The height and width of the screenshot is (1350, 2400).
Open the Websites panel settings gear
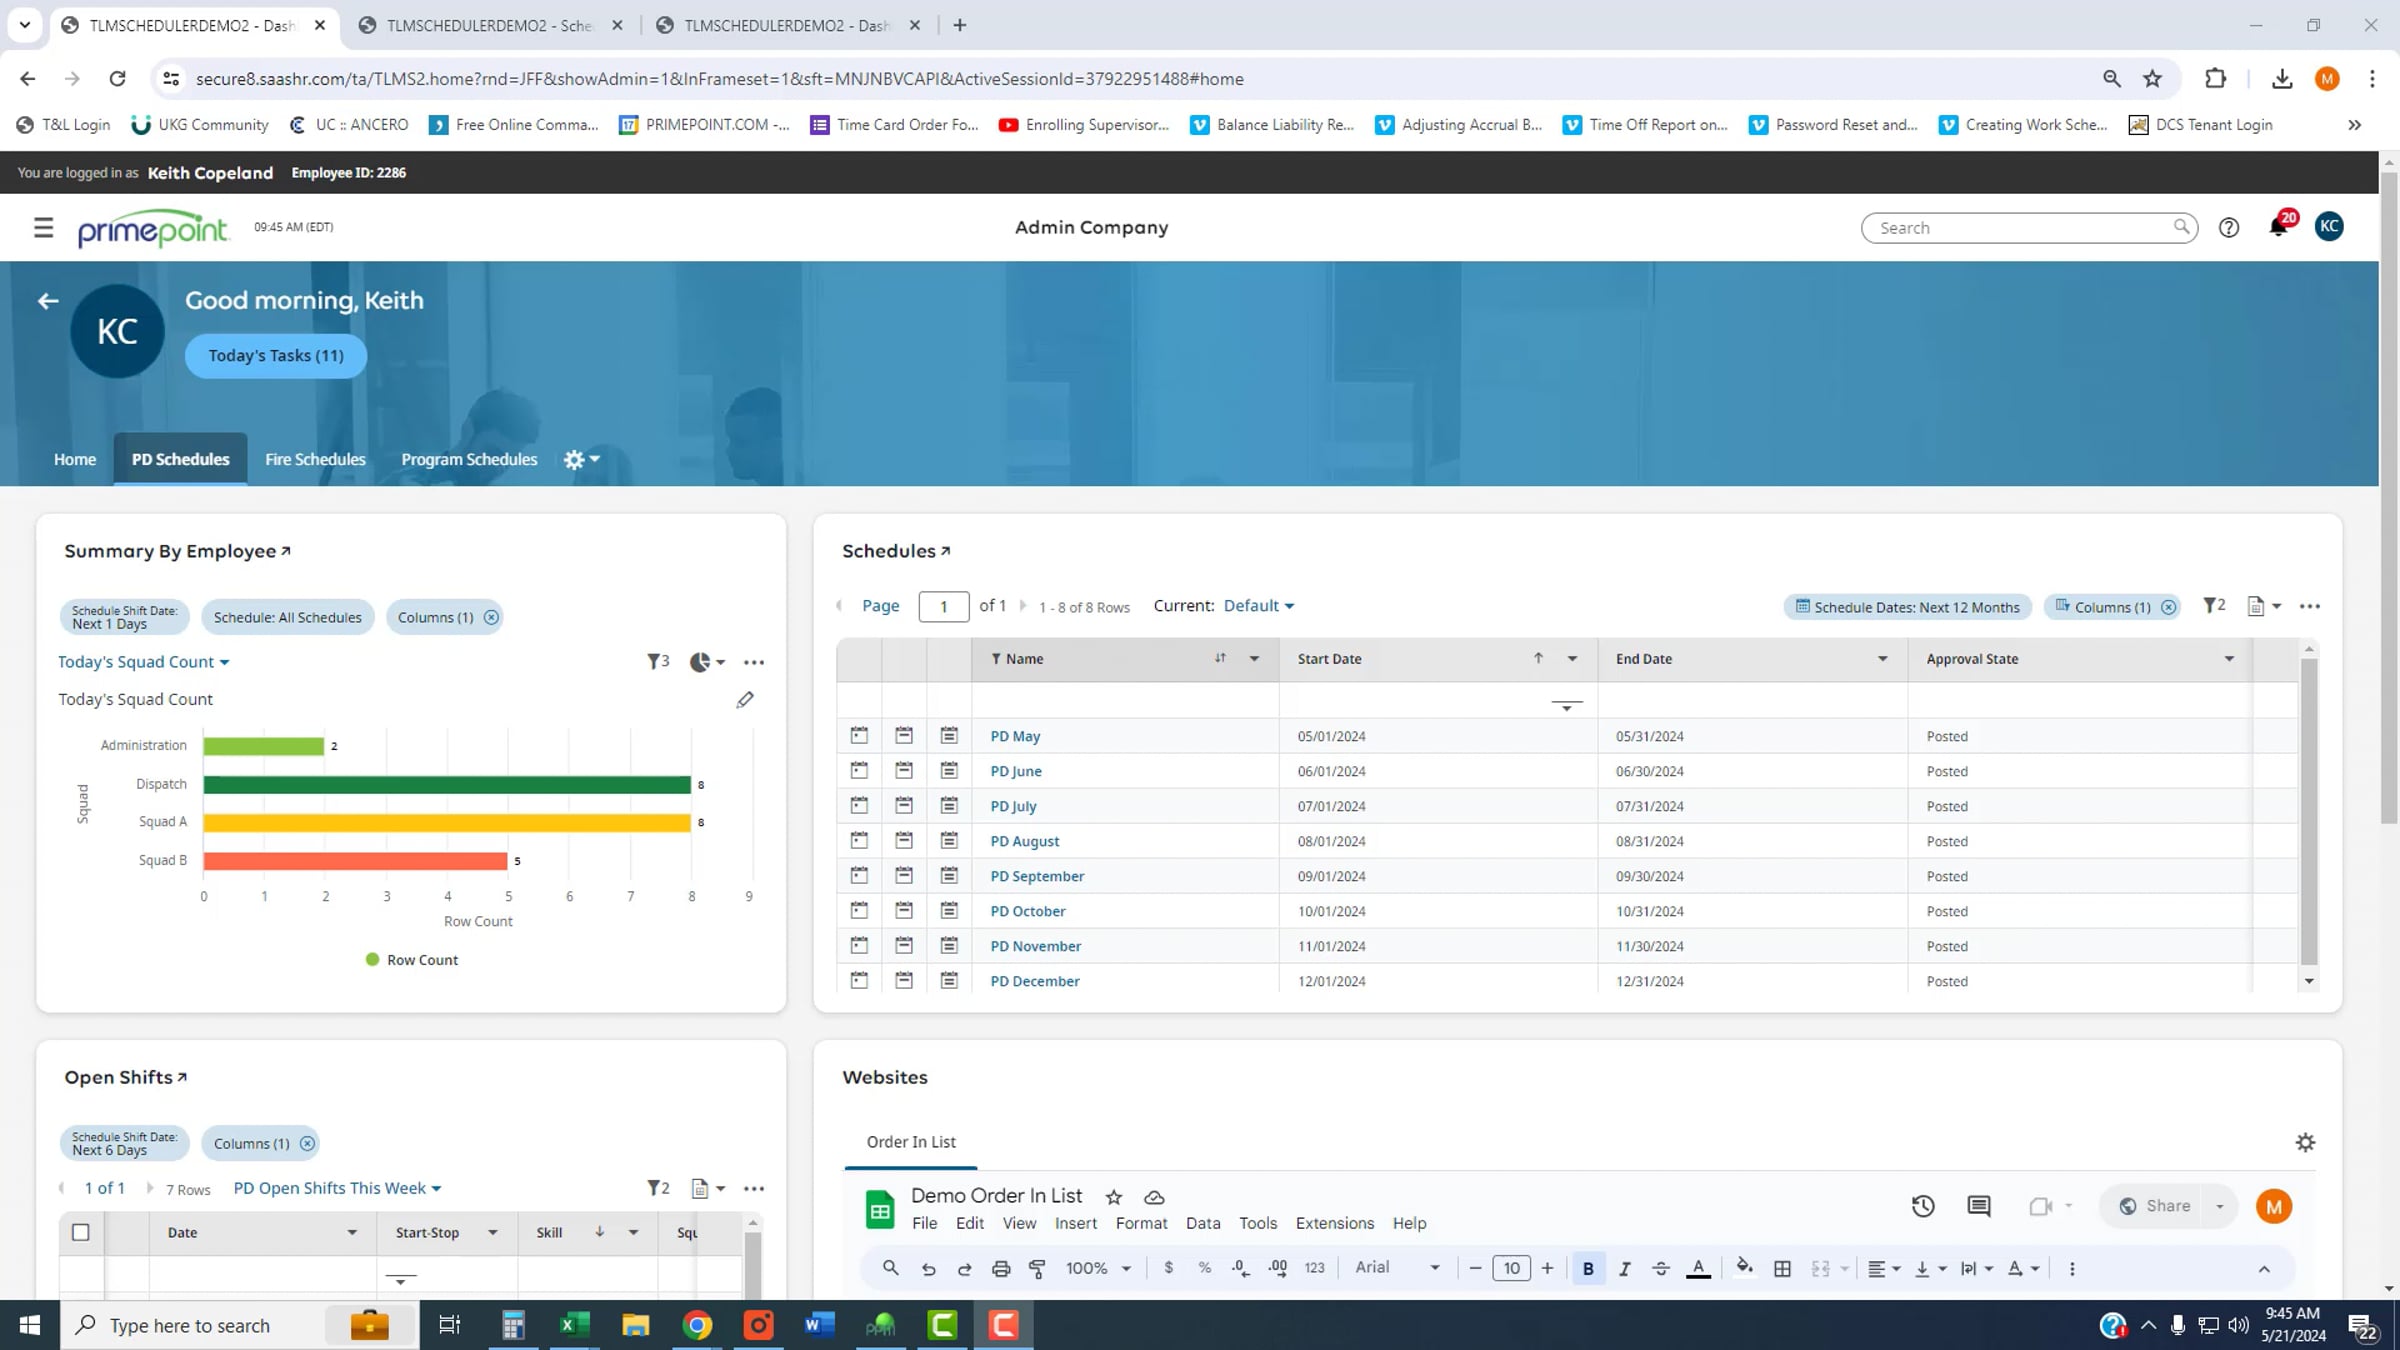(x=2305, y=1142)
